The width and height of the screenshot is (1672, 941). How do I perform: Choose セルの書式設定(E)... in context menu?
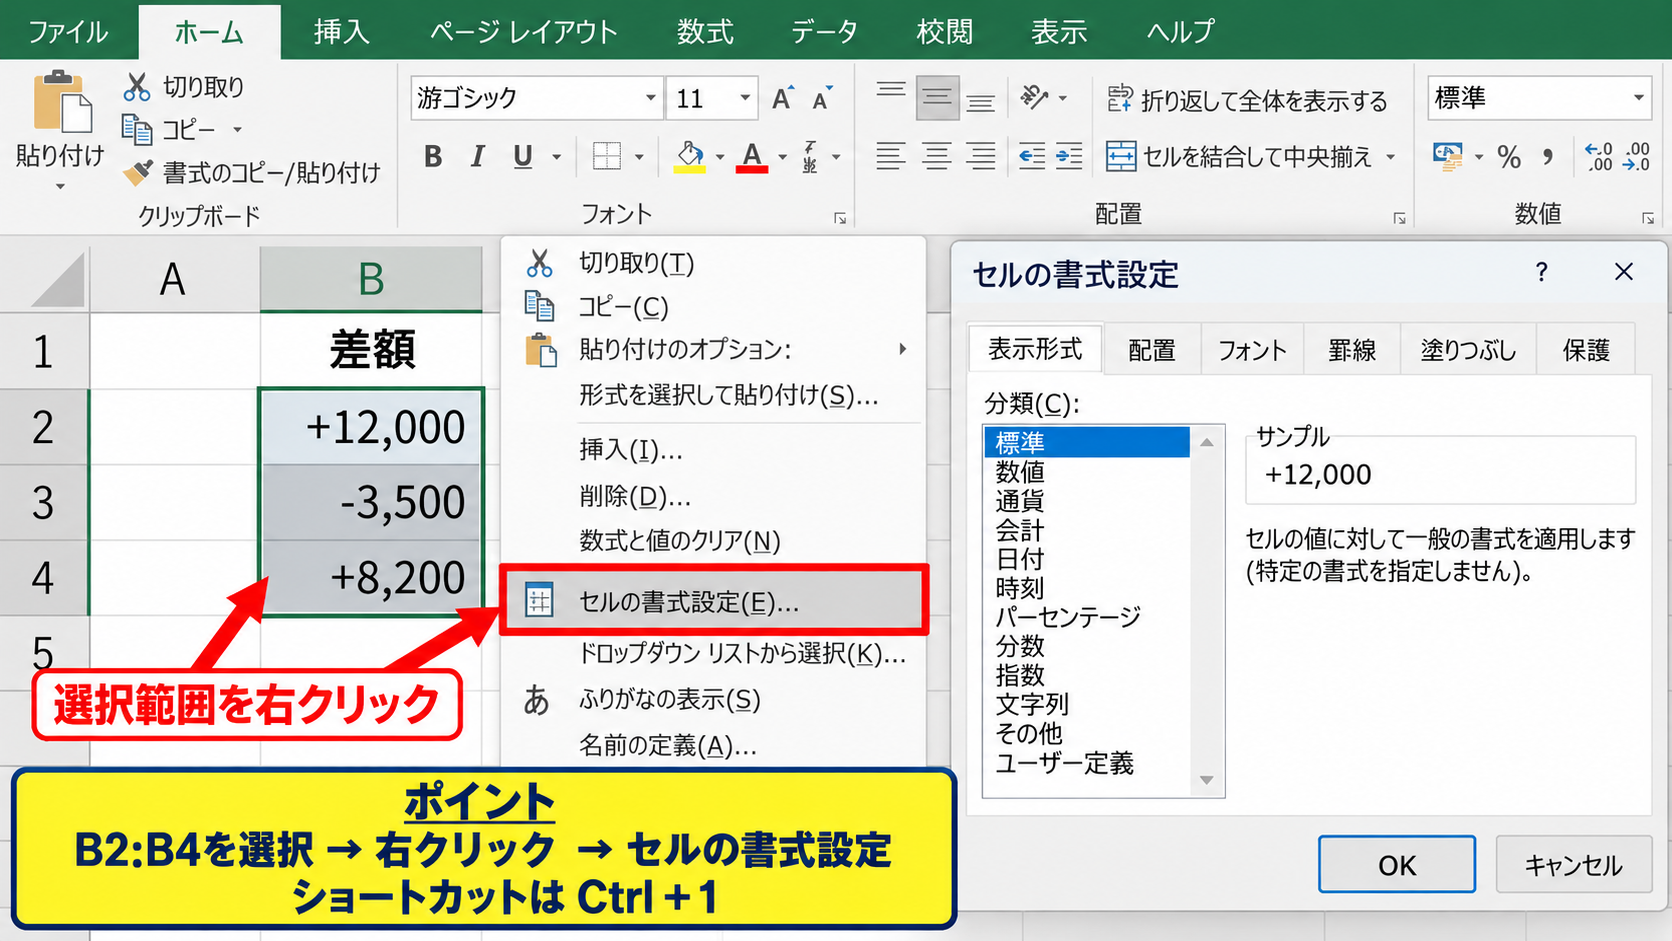click(714, 600)
